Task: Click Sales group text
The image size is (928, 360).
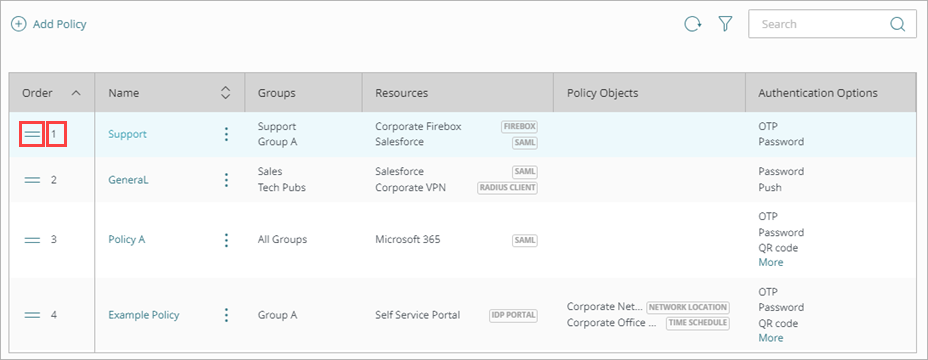Action: click(270, 172)
